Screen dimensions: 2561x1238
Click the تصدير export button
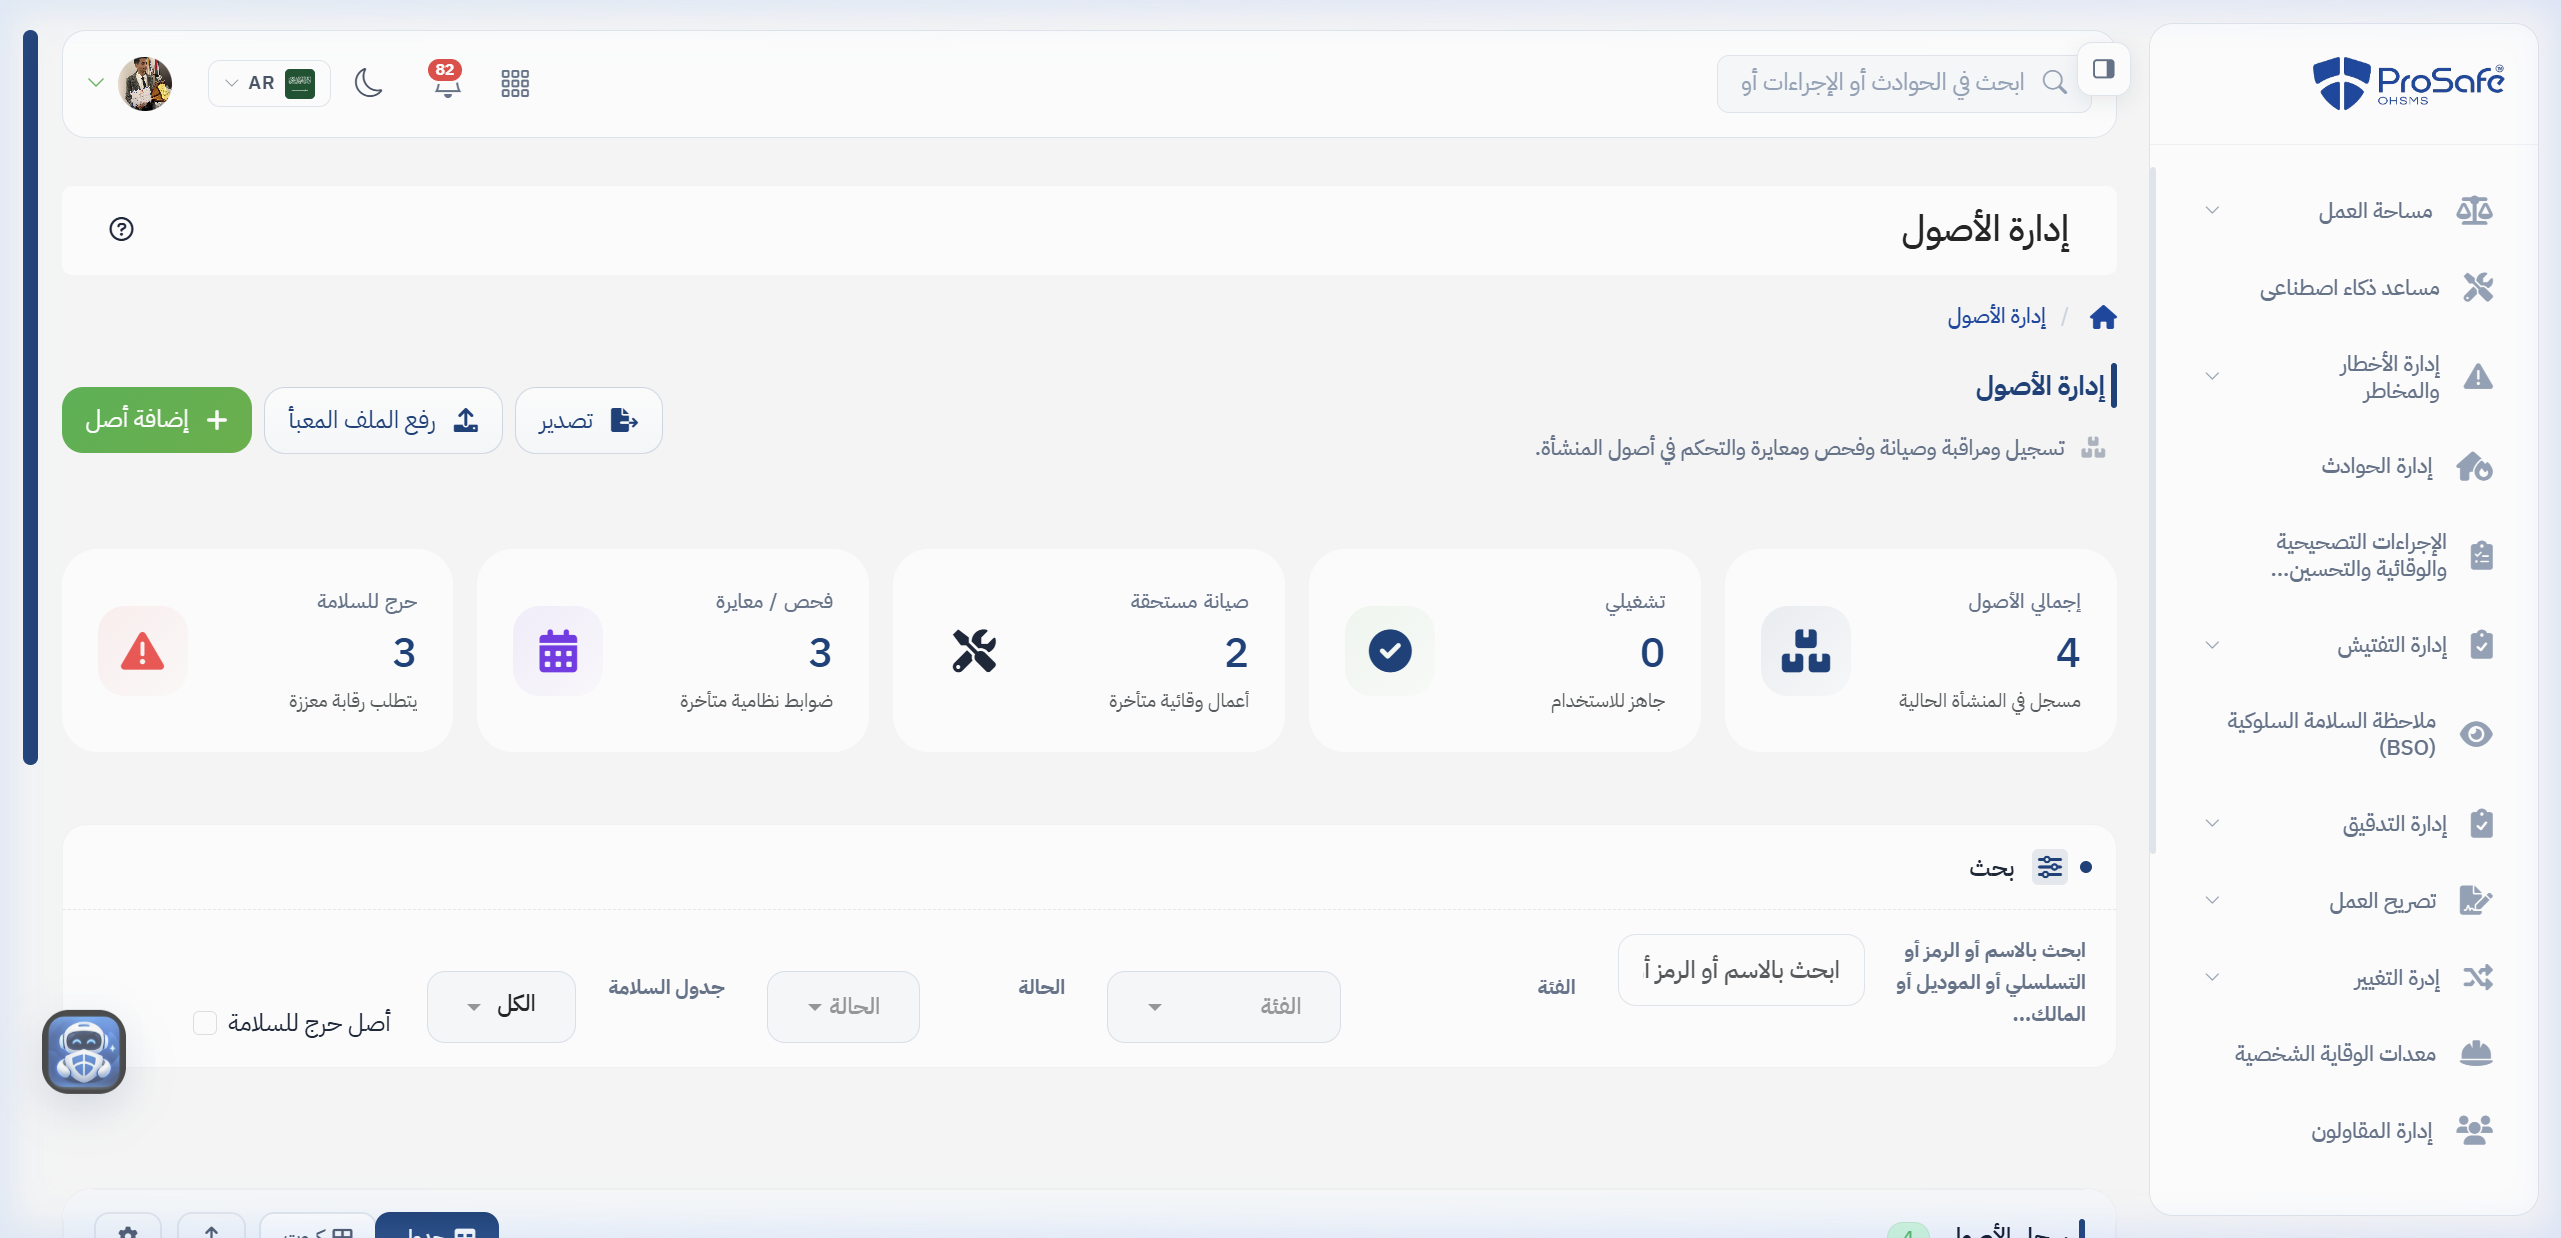[589, 420]
